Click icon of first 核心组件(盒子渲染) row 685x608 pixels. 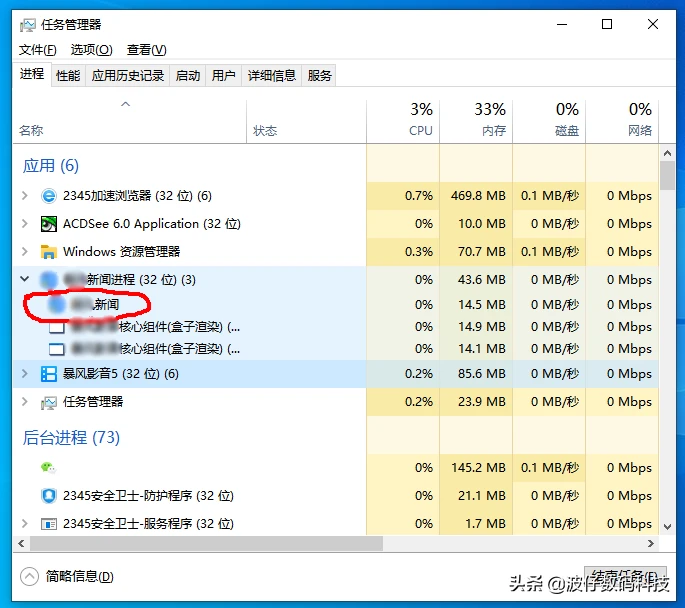(x=57, y=327)
